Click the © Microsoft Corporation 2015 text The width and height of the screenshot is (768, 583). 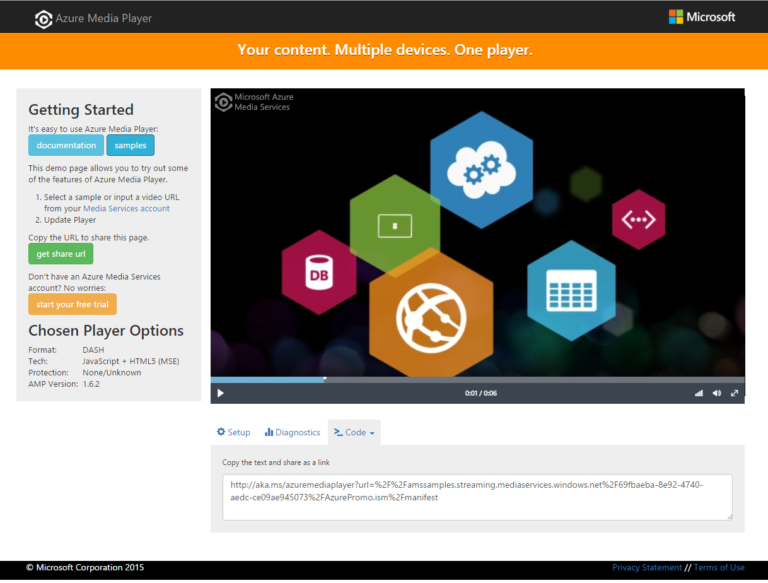(x=85, y=567)
